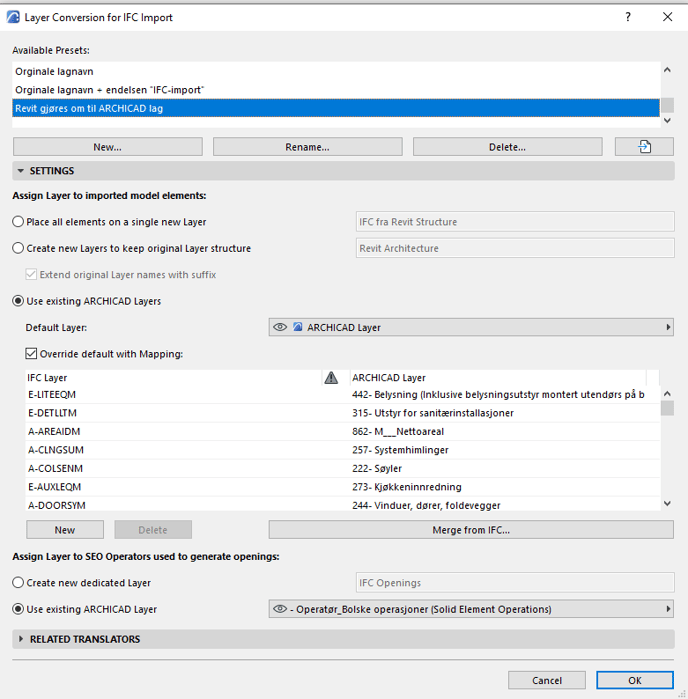Click the ARCHICAD icon in the title bar
The height and width of the screenshot is (699, 688).
click(x=13, y=17)
